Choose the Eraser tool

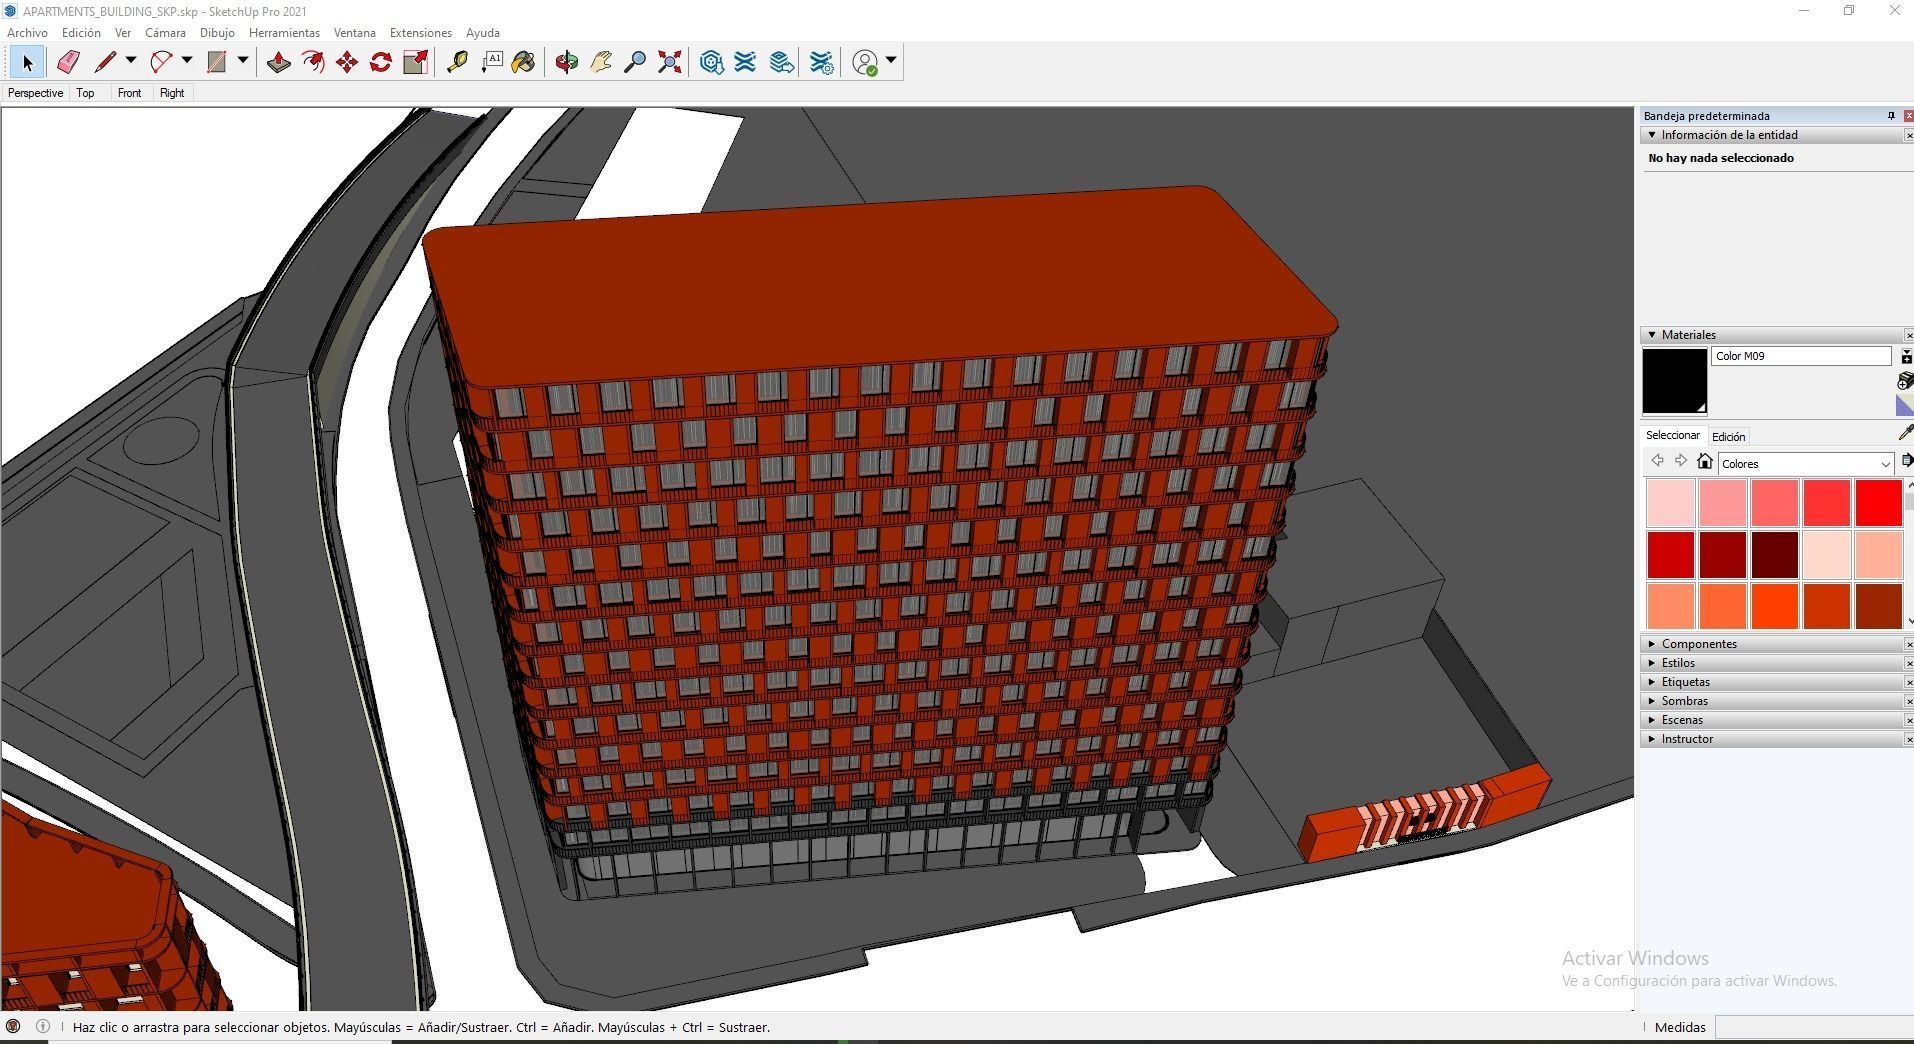[x=68, y=62]
